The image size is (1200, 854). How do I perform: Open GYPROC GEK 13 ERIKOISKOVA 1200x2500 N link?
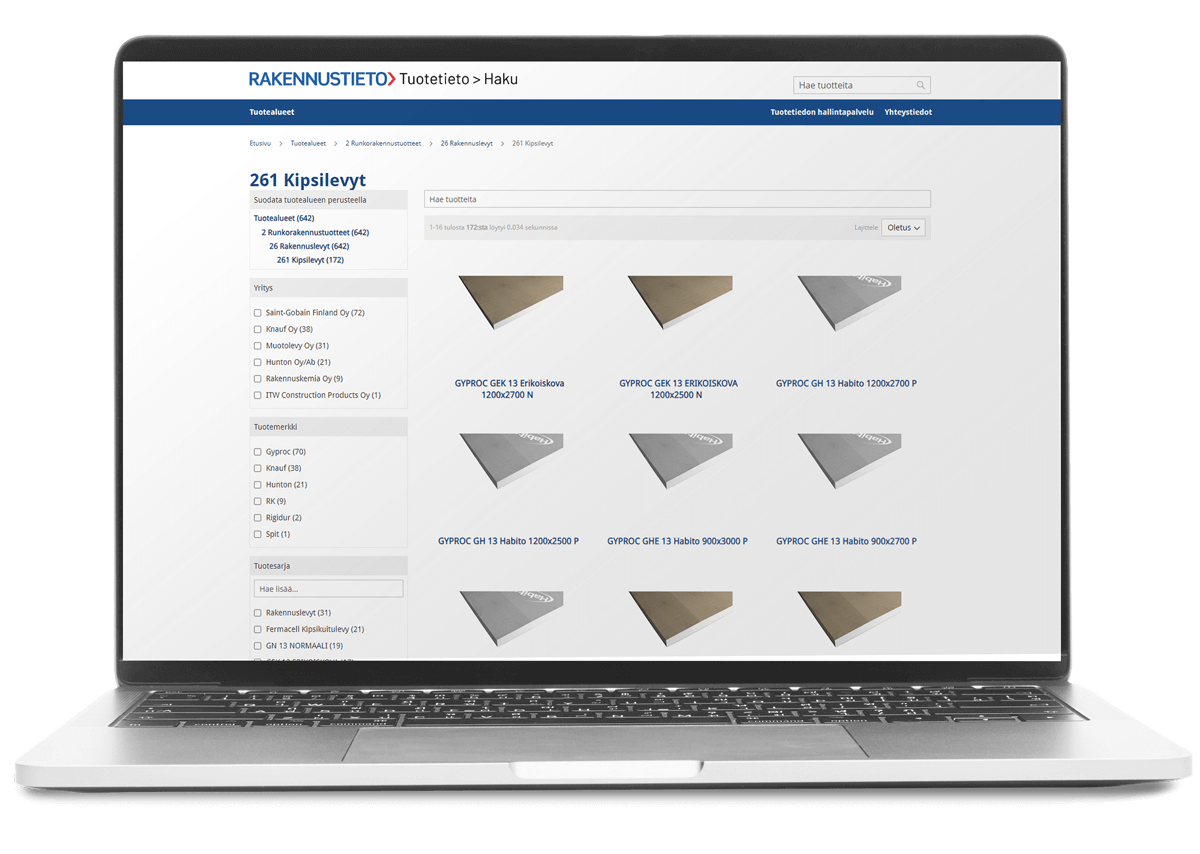678,389
